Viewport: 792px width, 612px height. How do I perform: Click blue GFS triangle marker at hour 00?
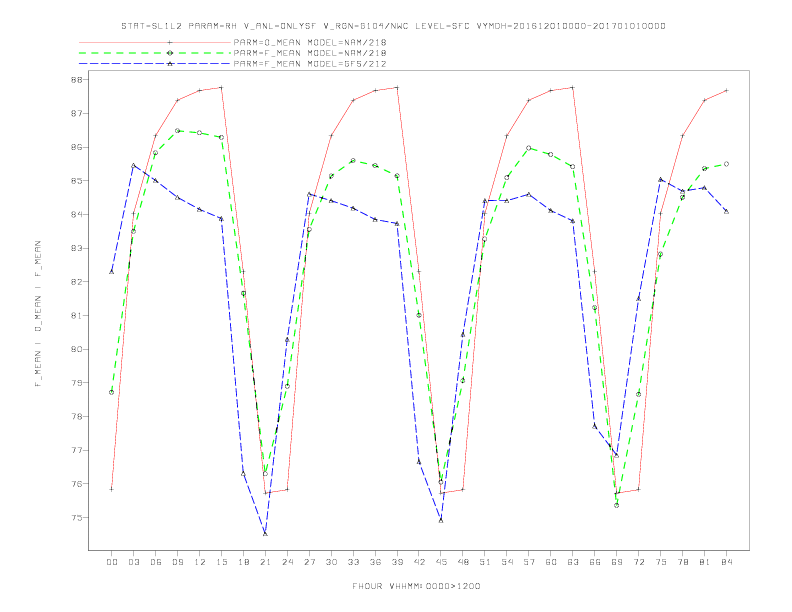(x=112, y=272)
